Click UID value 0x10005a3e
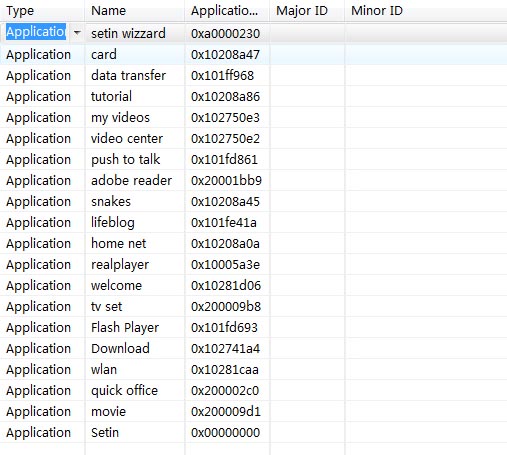This screenshot has height=455, width=507. tap(225, 264)
